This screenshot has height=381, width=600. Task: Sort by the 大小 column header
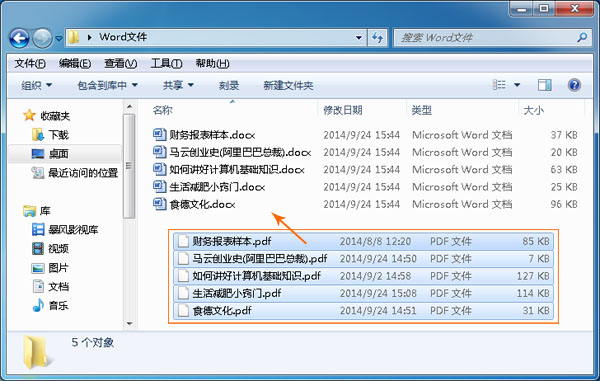point(533,110)
